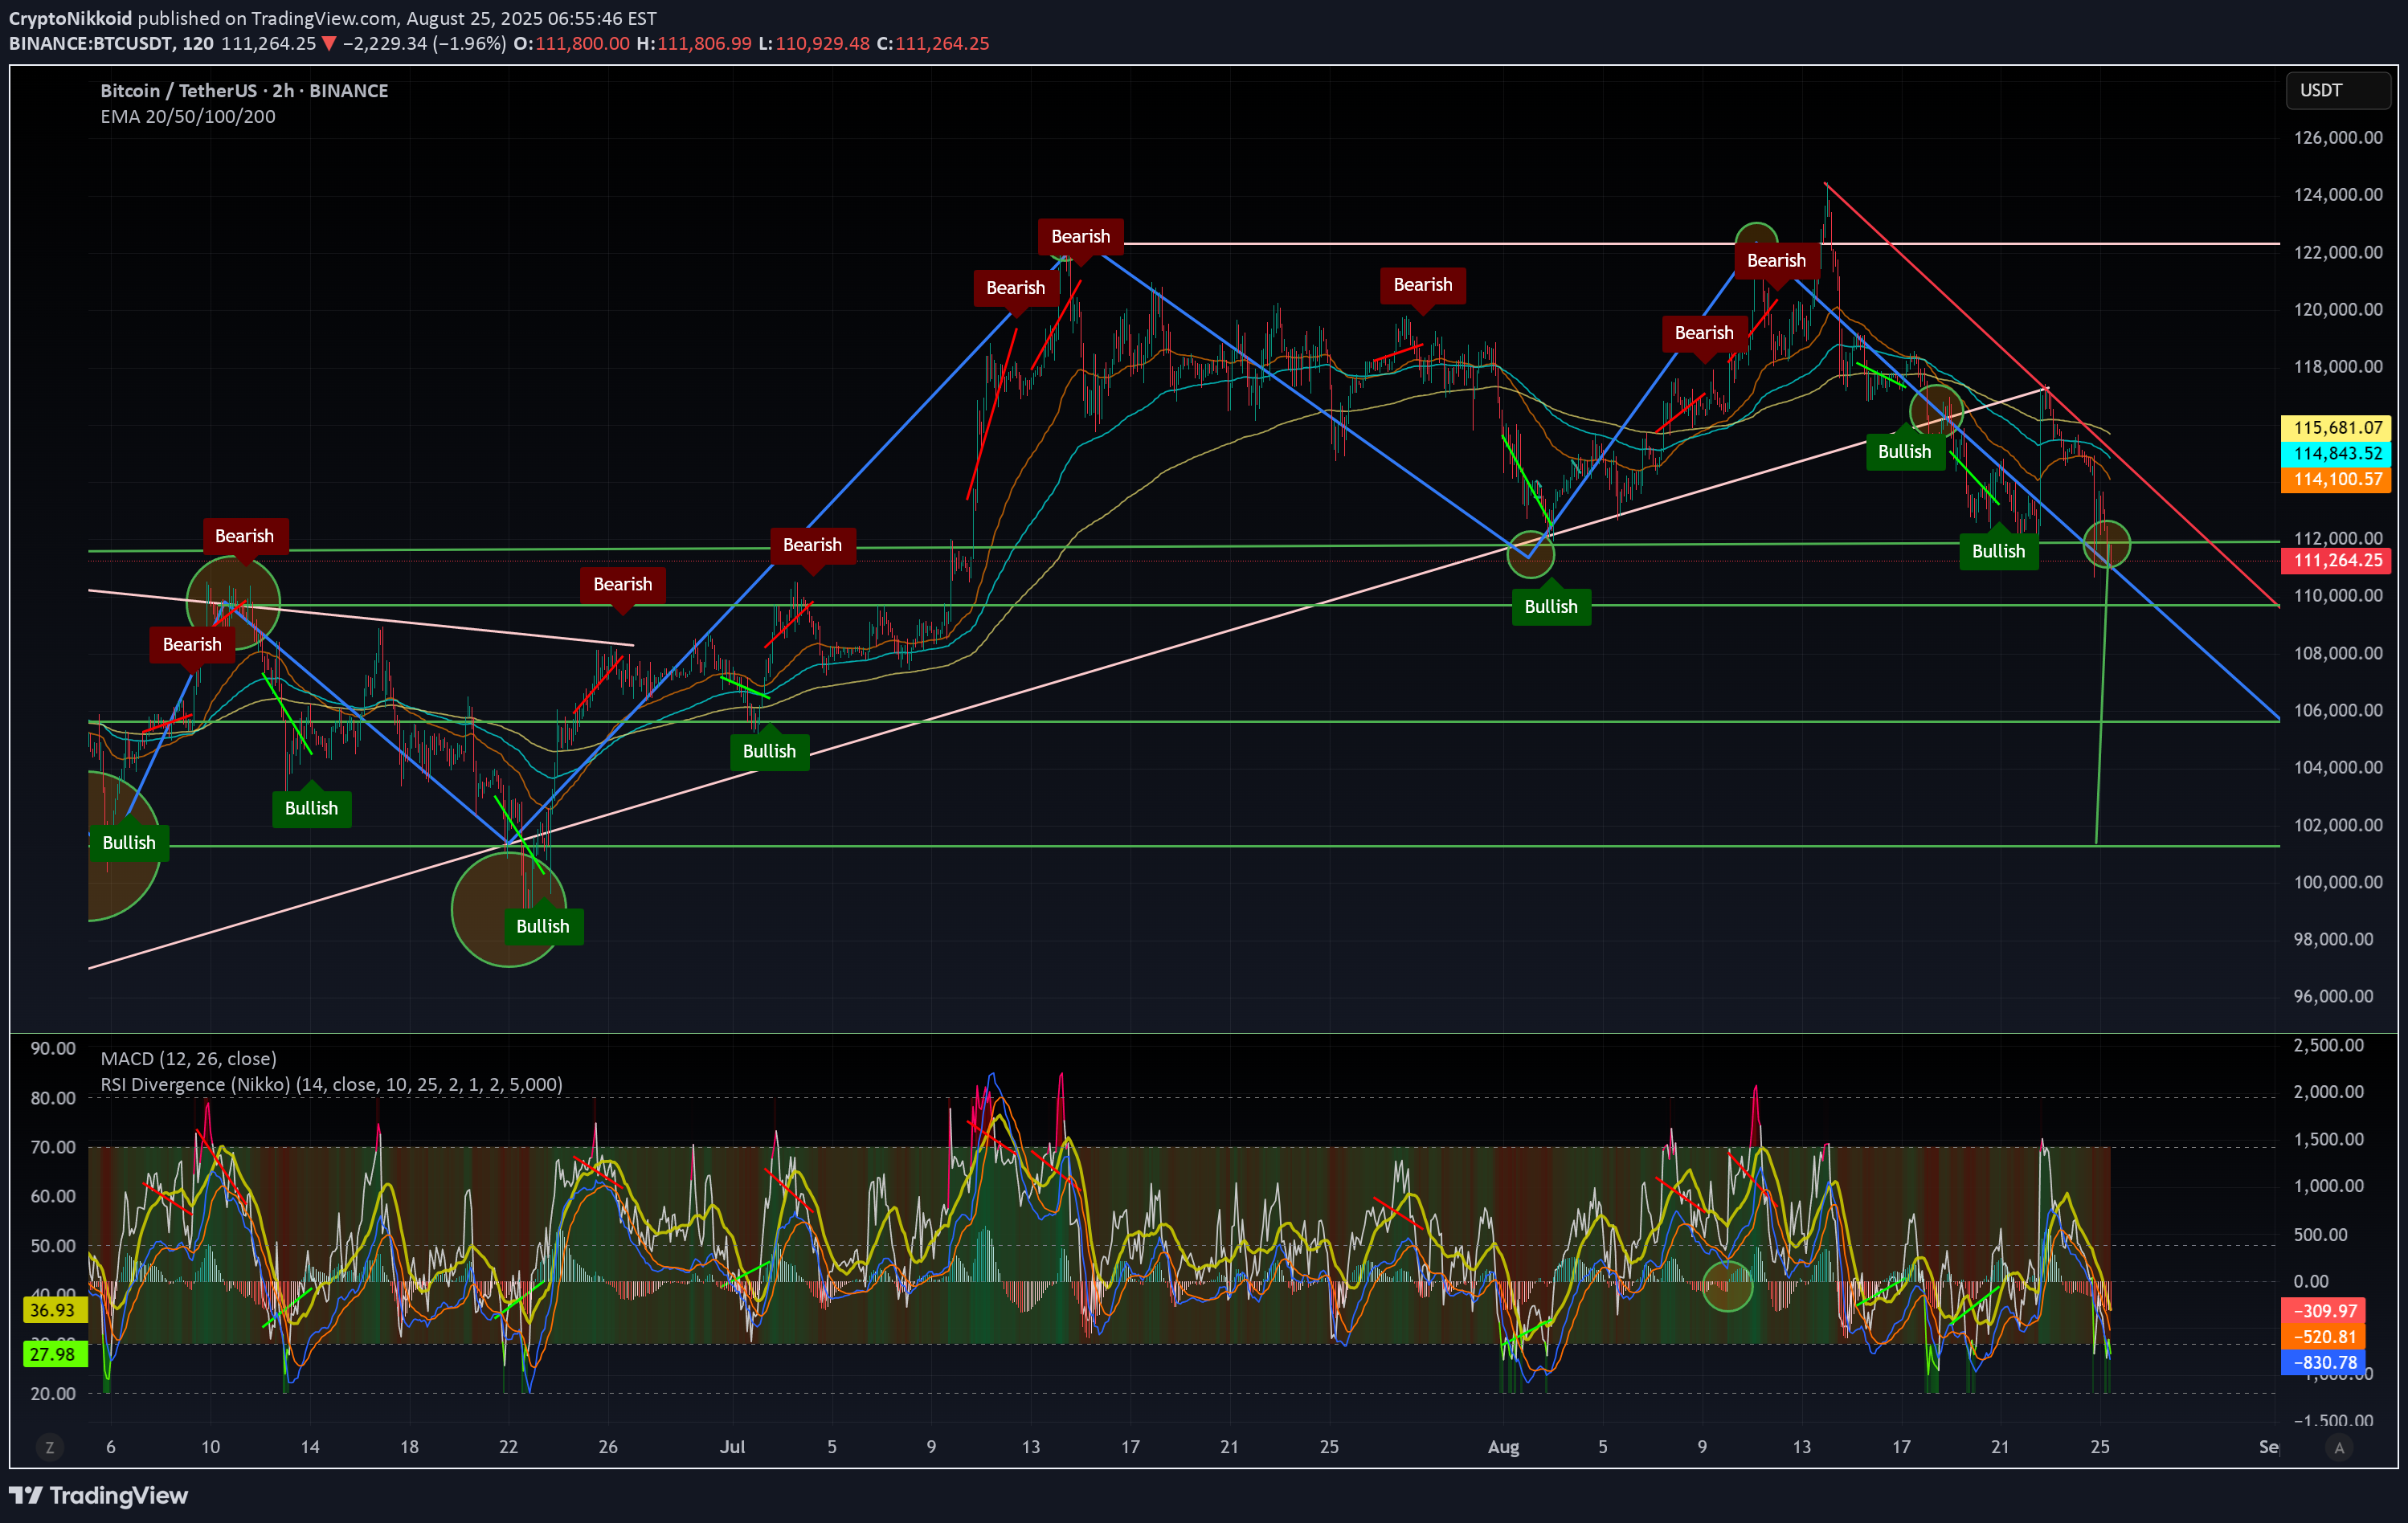Click the USDT currency button

click(x=2337, y=90)
